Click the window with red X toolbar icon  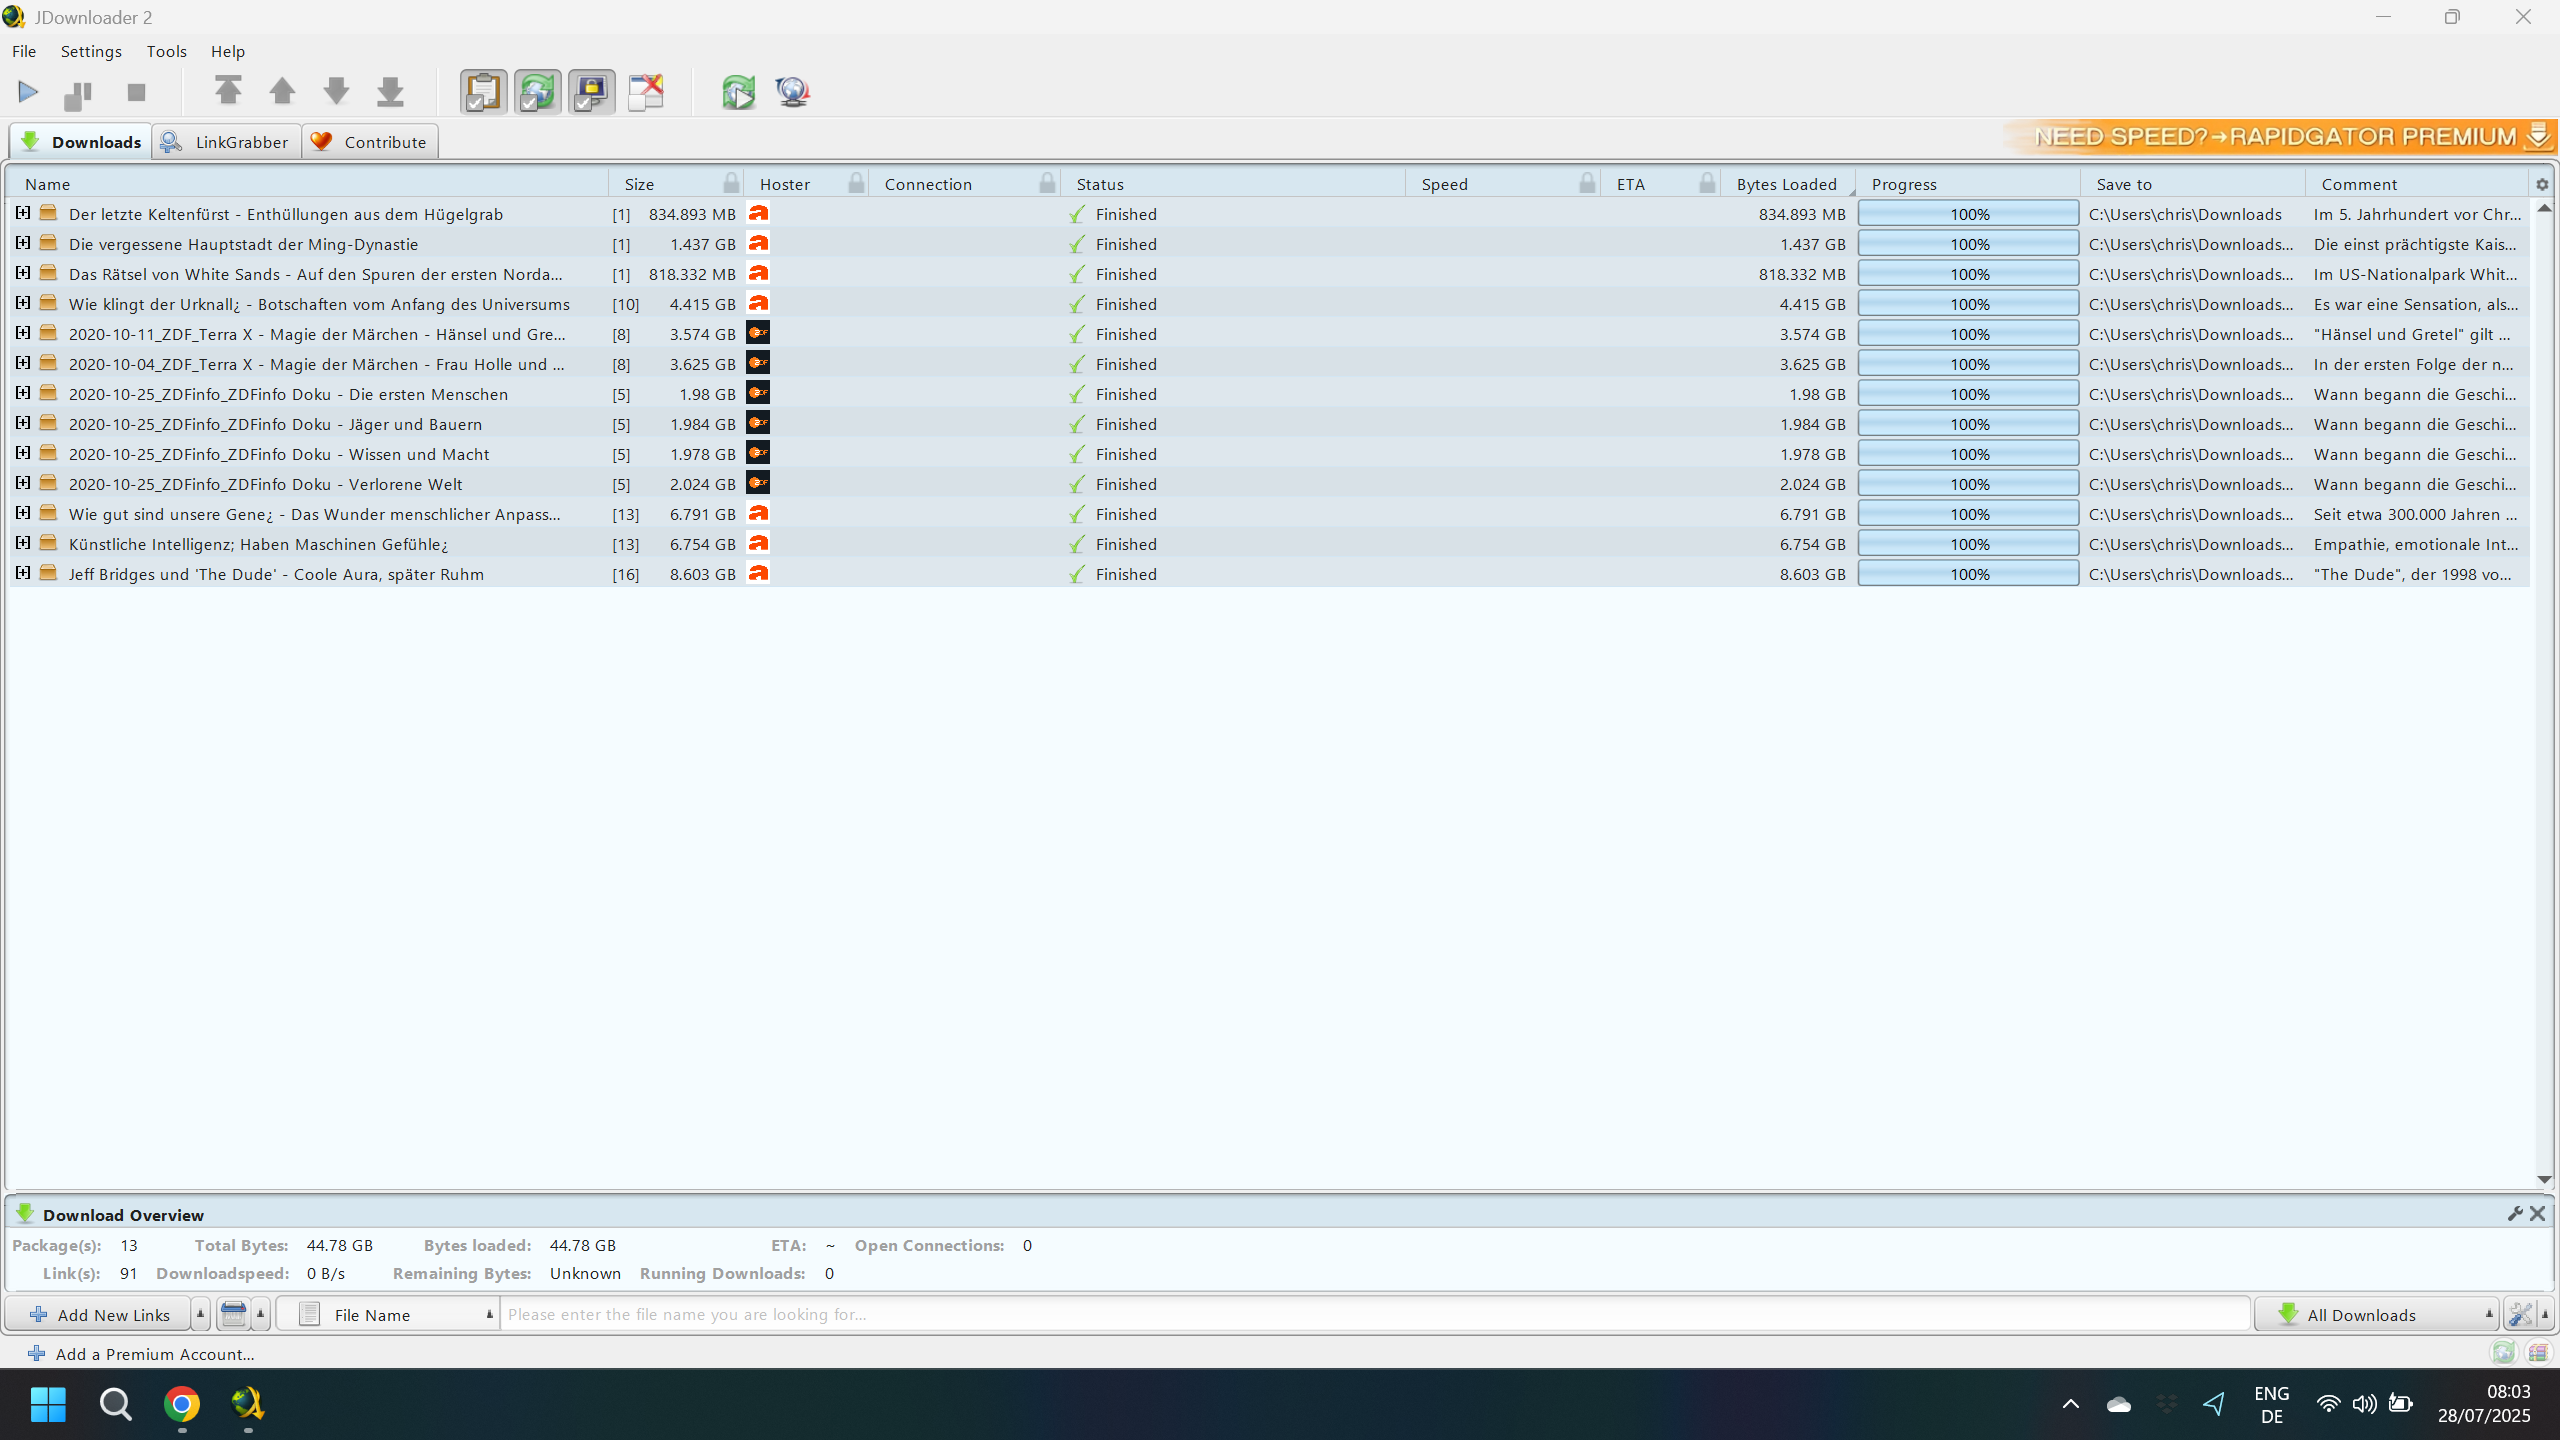coord(646,92)
